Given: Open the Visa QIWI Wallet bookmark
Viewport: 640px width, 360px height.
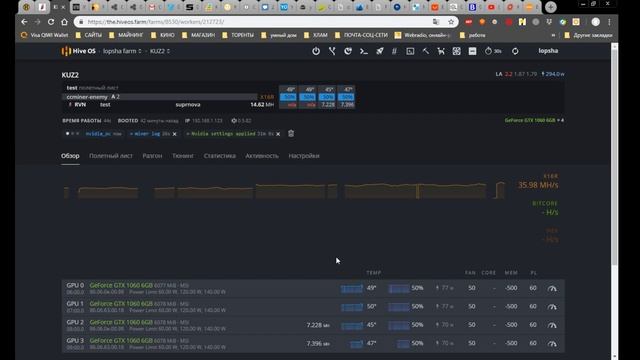Looking at the screenshot, I should point(44,35).
